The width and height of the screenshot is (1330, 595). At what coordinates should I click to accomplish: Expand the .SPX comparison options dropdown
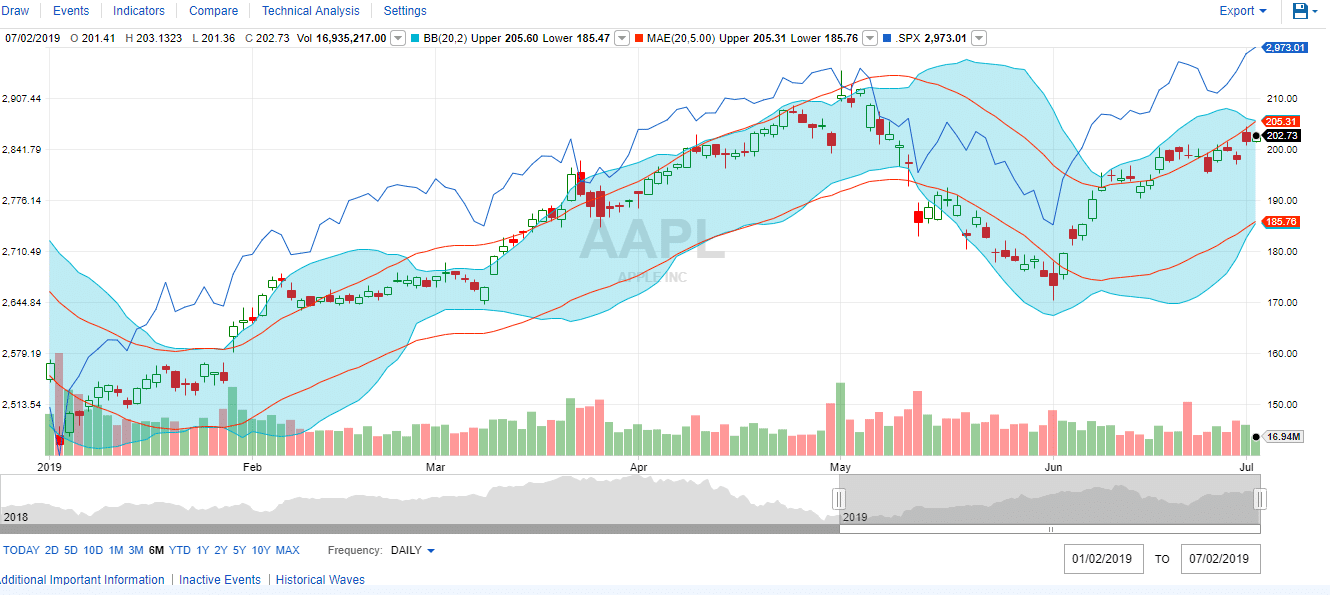point(978,38)
